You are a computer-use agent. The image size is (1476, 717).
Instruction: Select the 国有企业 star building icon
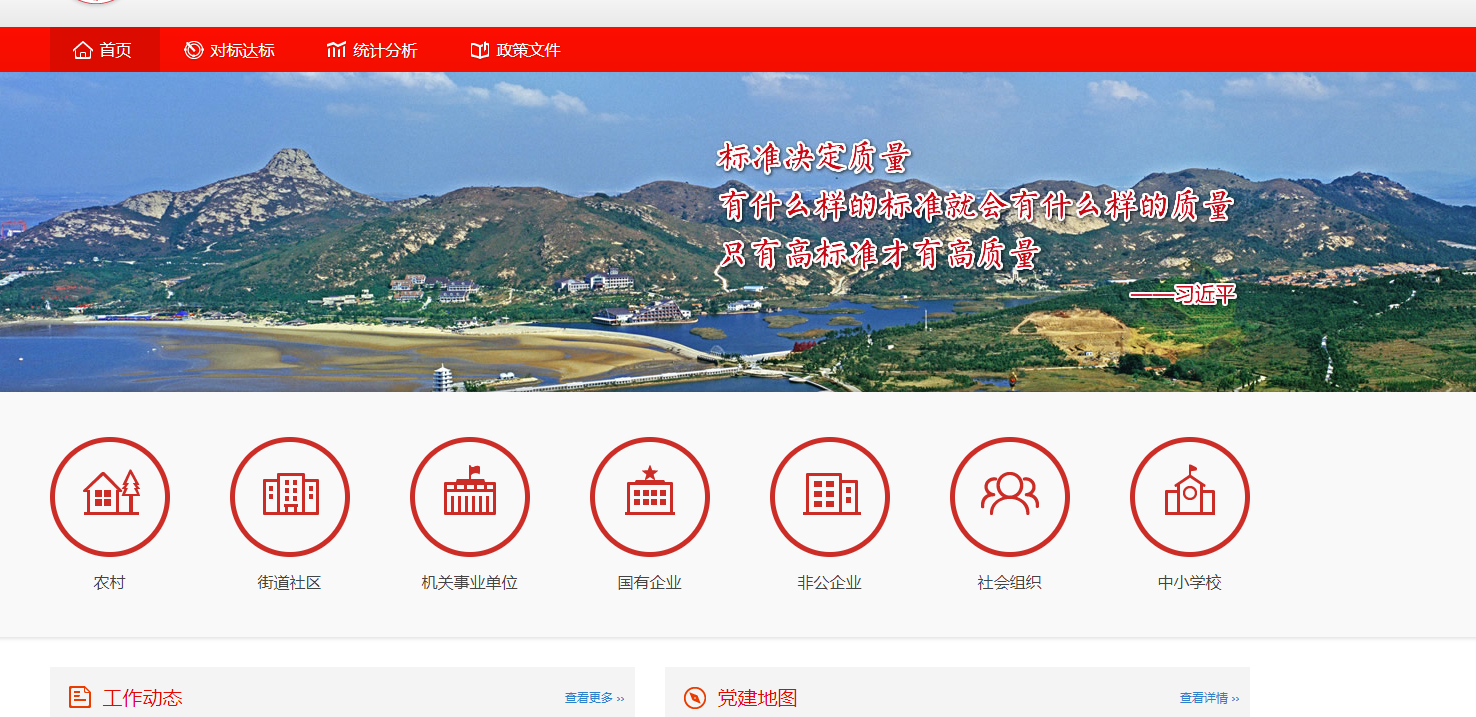(x=650, y=496)
